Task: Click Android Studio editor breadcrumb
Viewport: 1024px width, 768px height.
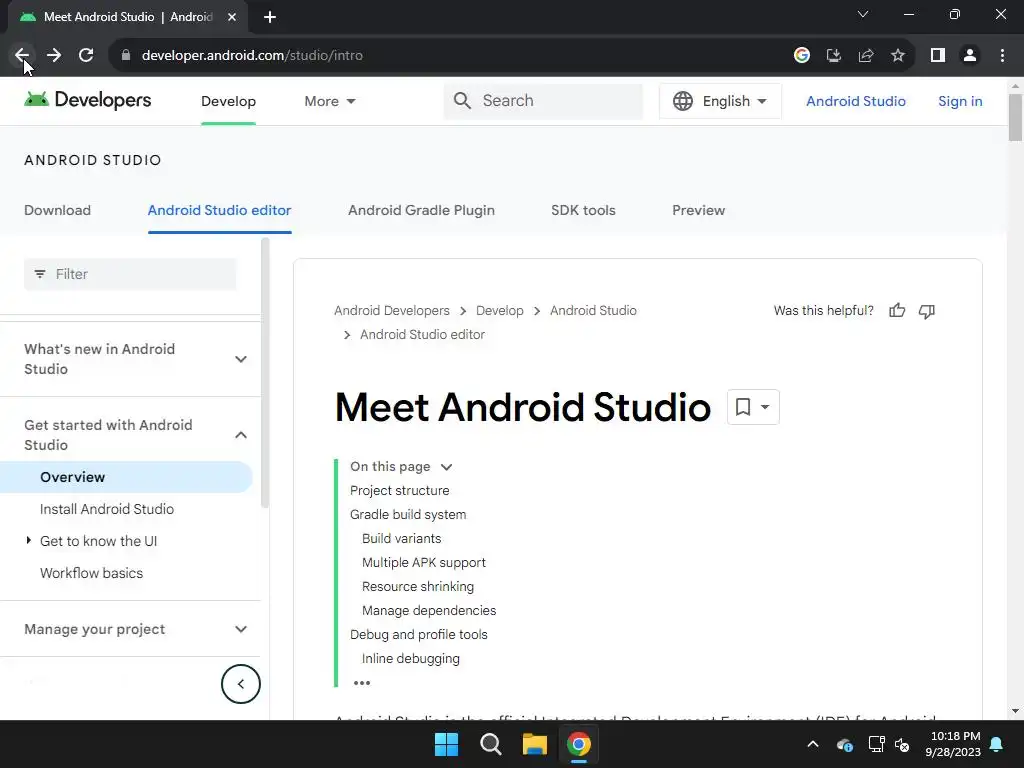Action: tap(423, 334)
